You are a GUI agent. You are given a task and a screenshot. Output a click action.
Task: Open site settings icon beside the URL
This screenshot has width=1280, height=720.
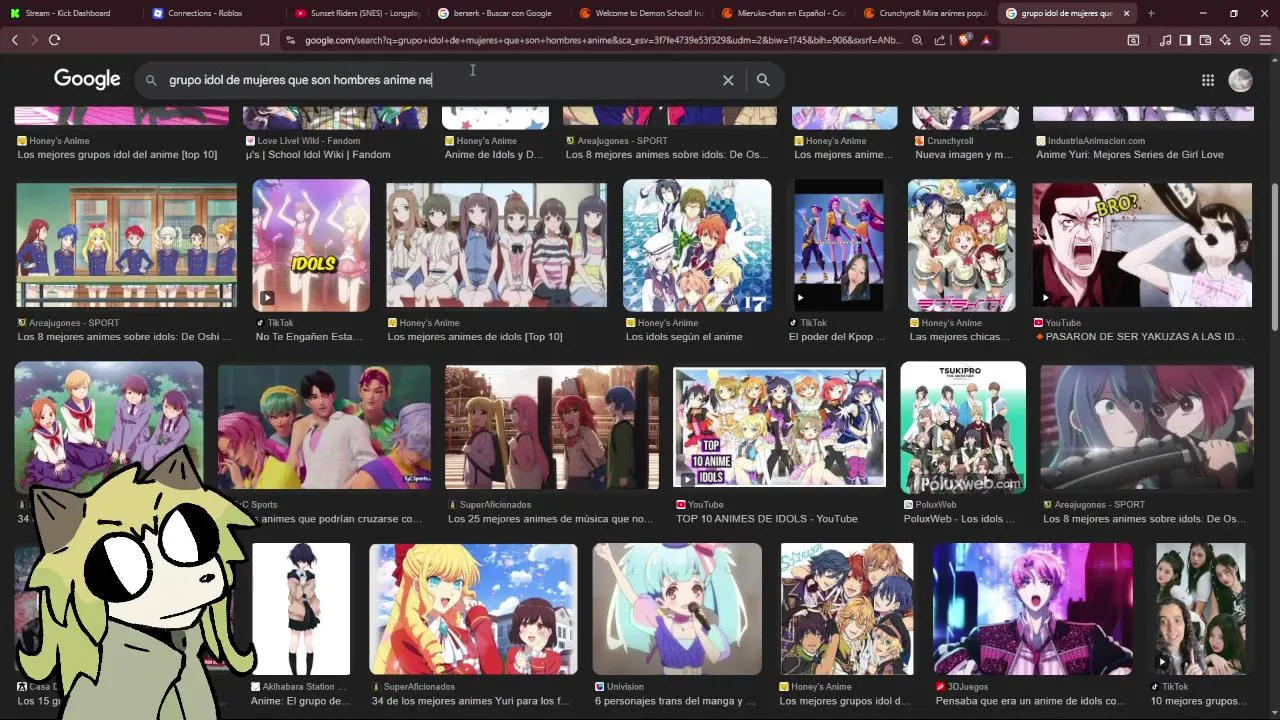pyautogui.click(x=290, y=40)
